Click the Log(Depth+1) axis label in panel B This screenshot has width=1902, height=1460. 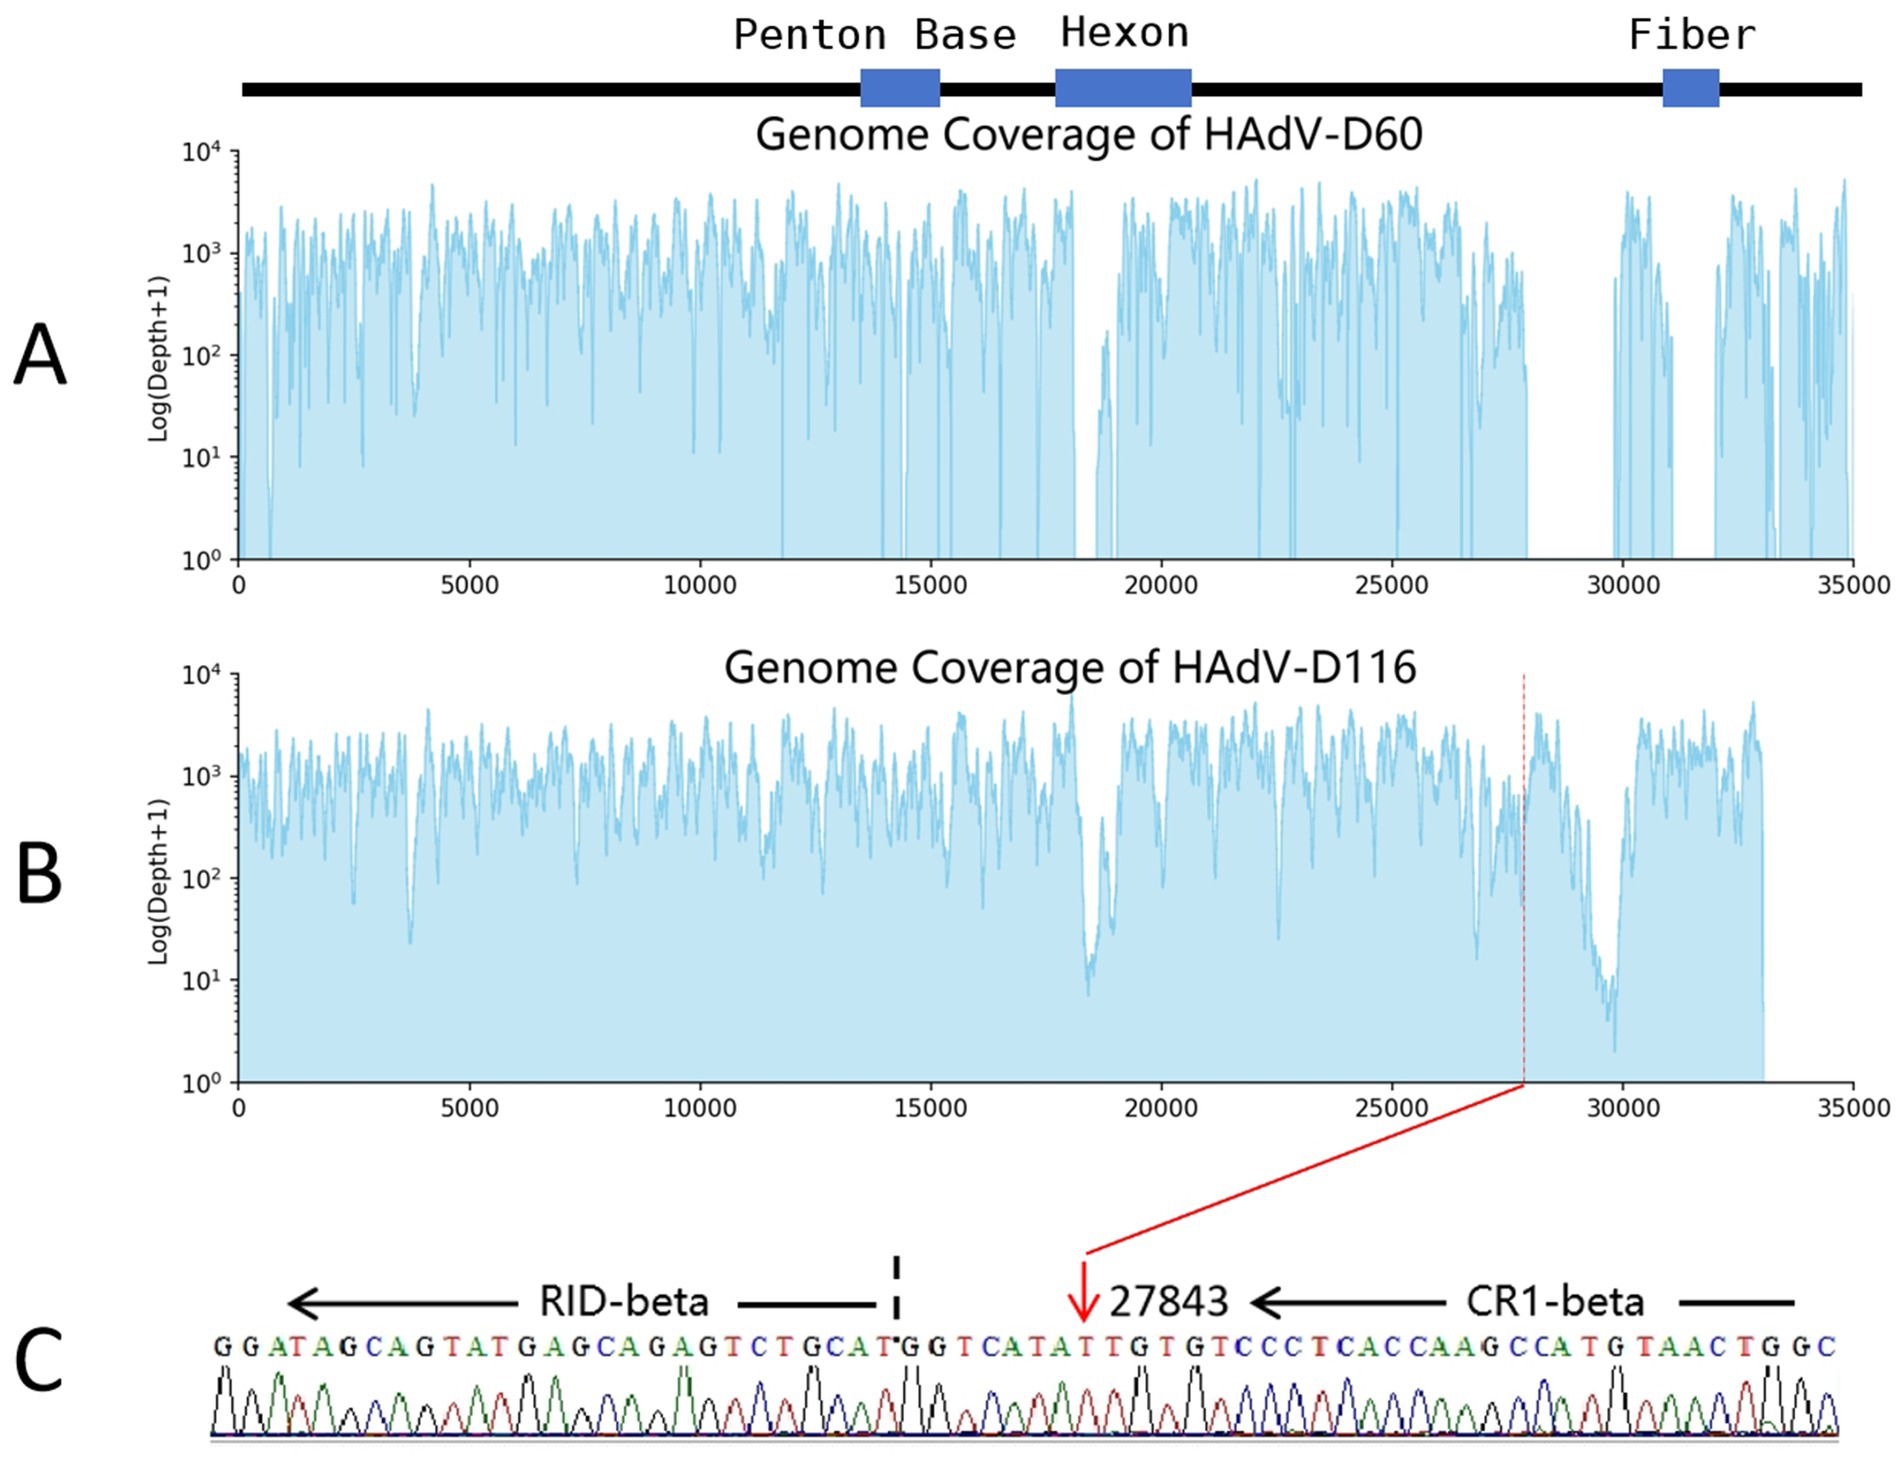158,881
